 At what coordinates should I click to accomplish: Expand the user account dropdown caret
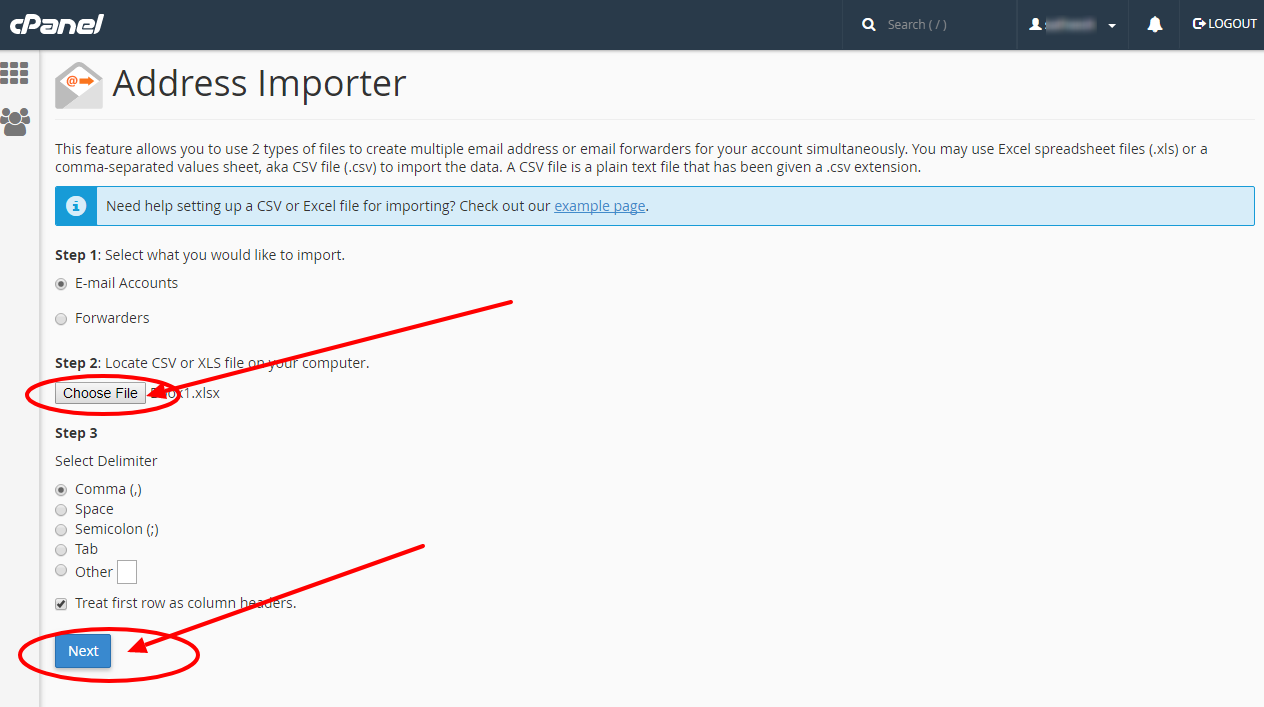[x=1112, y=26]
